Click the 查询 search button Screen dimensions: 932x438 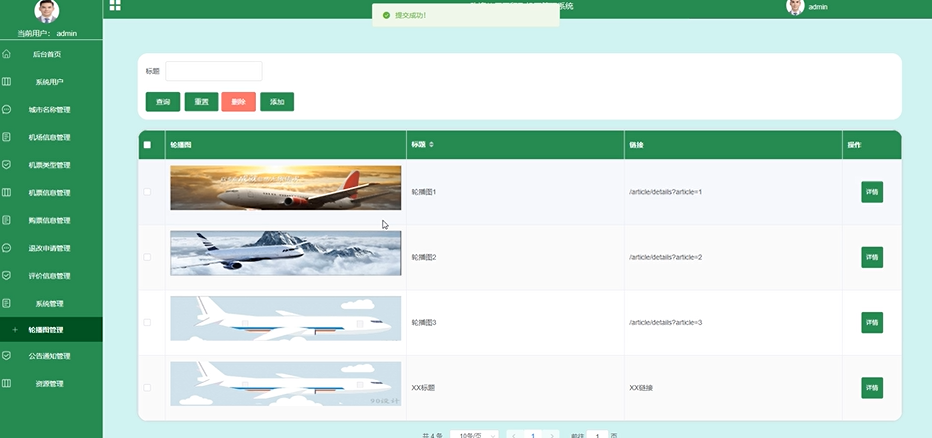pos(163,102)
